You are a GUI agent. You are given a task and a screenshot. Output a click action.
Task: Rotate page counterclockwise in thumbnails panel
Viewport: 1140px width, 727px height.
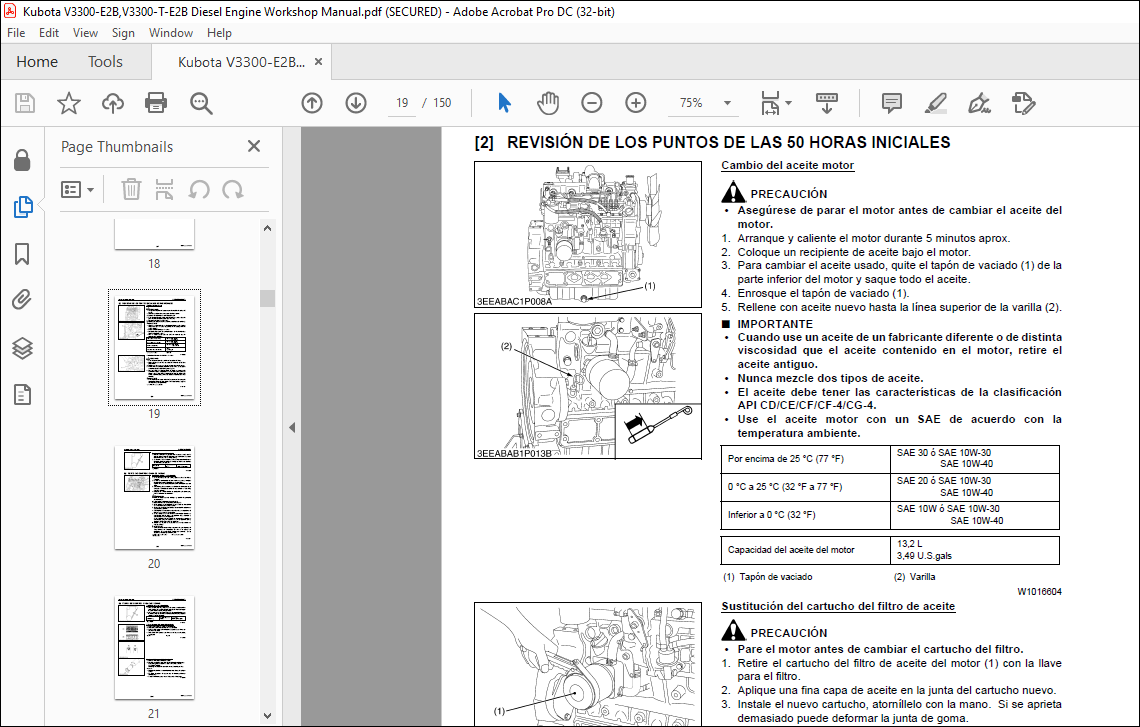tap(198, 190)
